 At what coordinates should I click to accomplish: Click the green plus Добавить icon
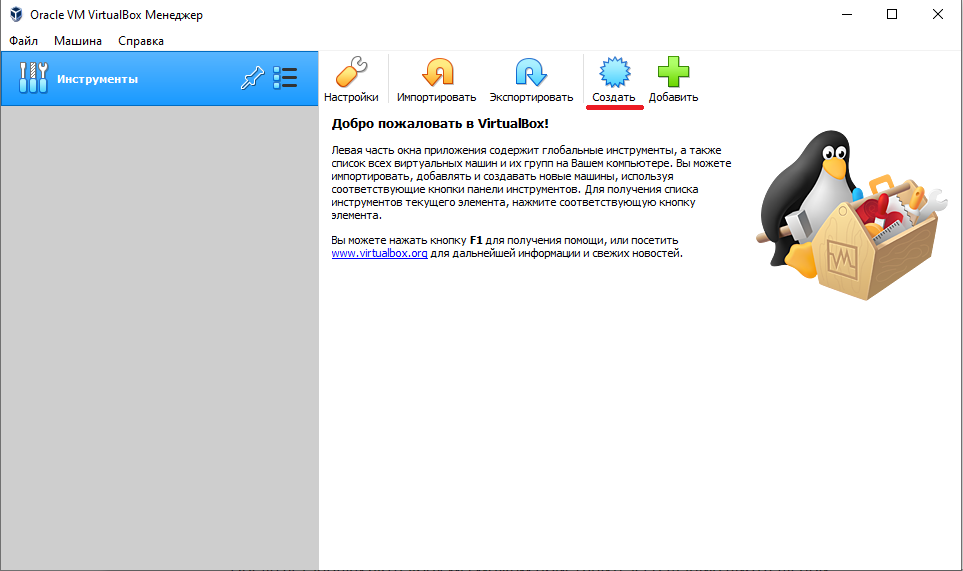pos(673,72)
